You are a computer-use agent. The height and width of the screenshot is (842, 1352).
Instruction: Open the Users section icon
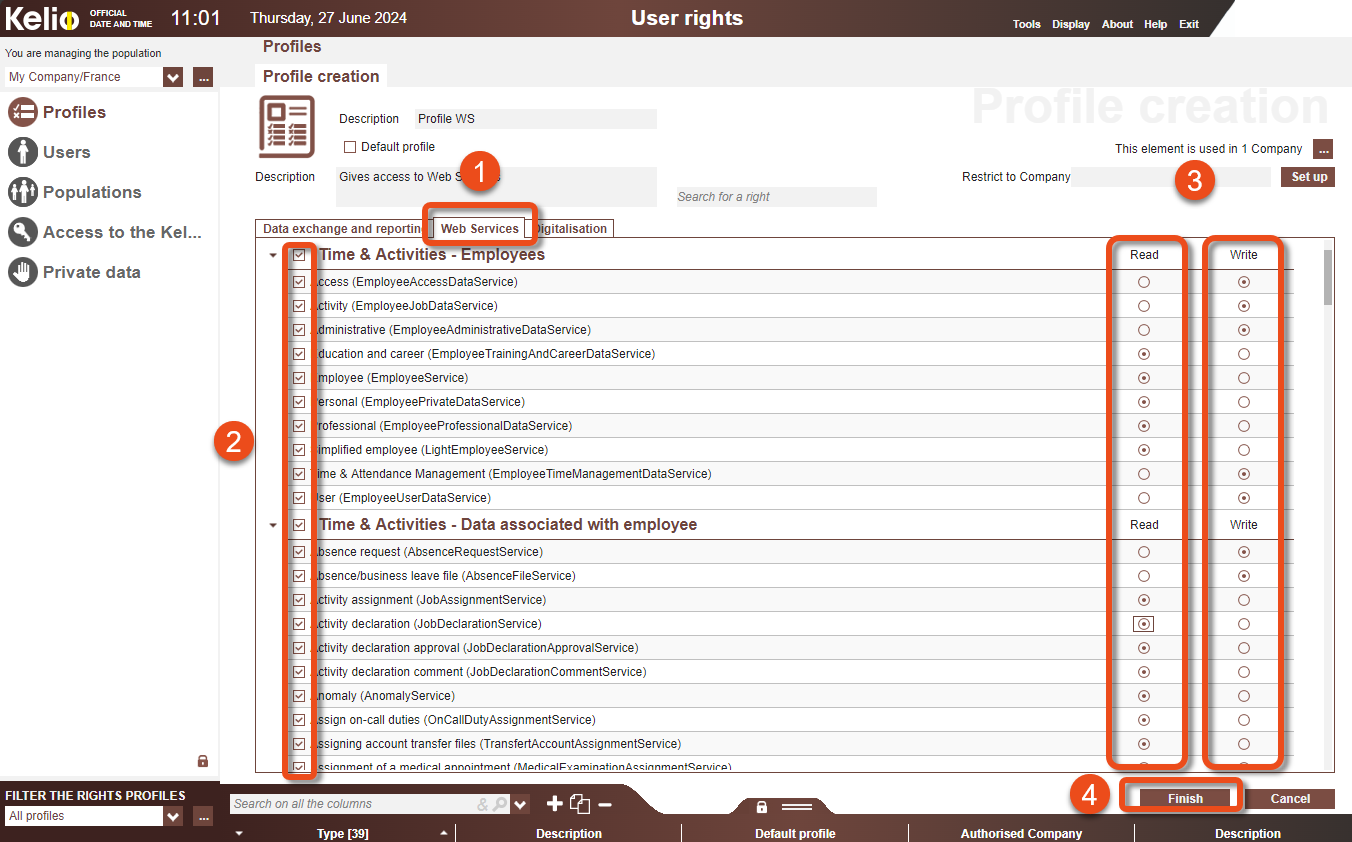click(22, 152)
